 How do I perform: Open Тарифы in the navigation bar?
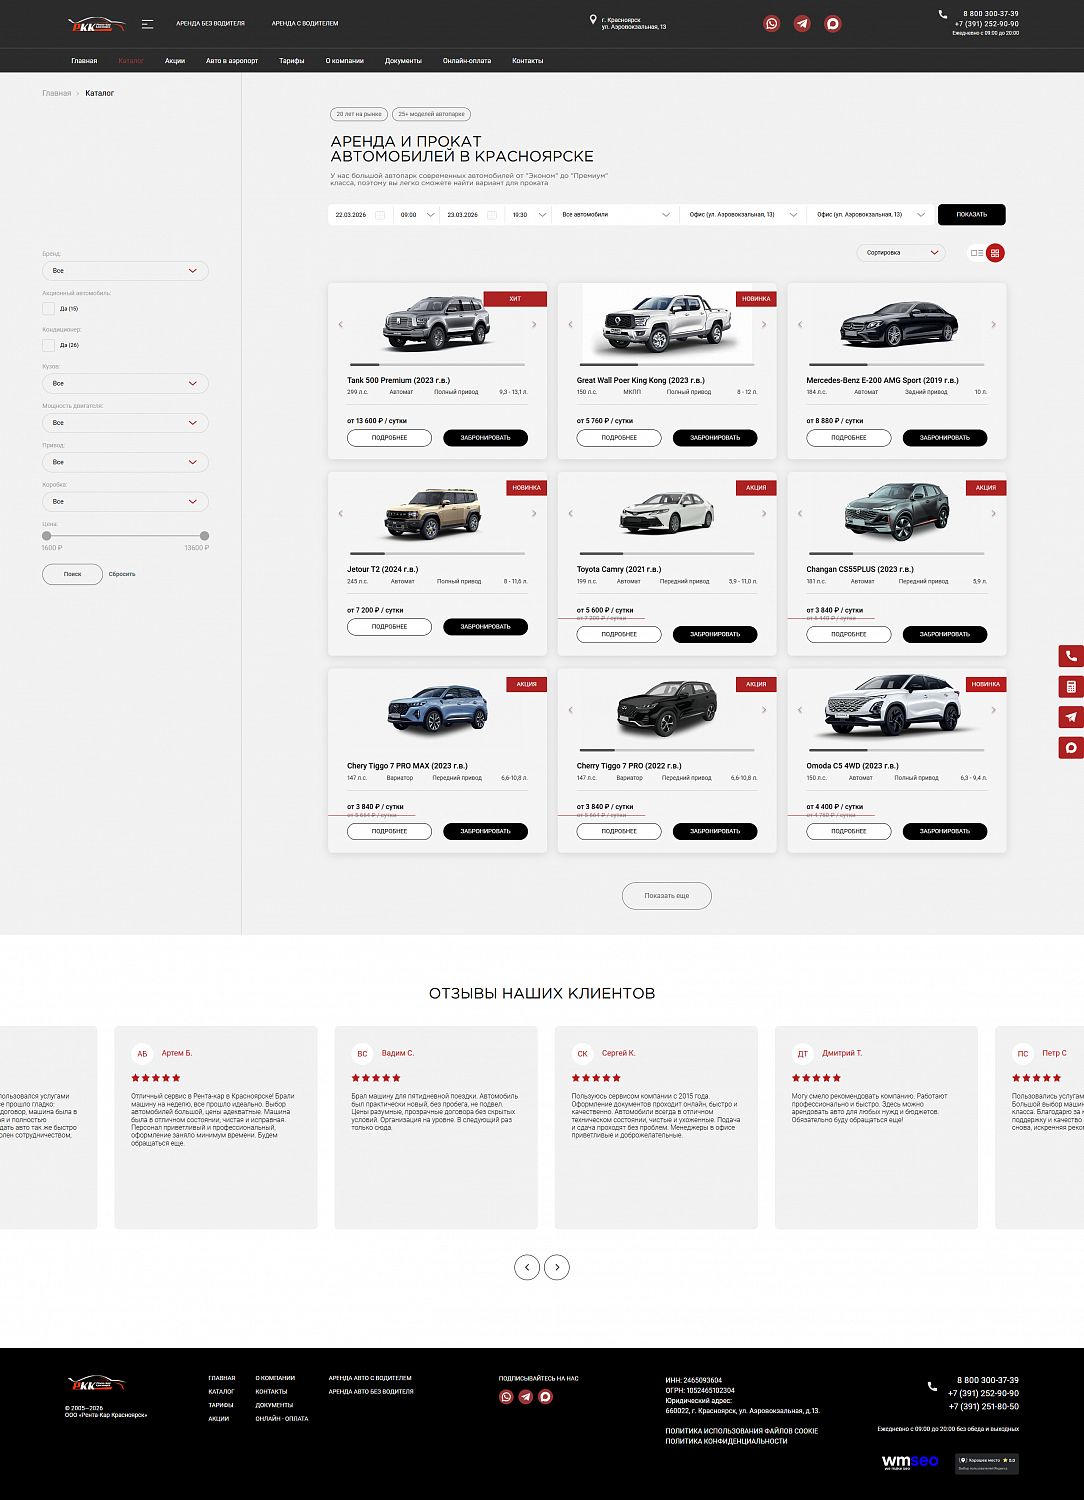[x=292, y=61]
